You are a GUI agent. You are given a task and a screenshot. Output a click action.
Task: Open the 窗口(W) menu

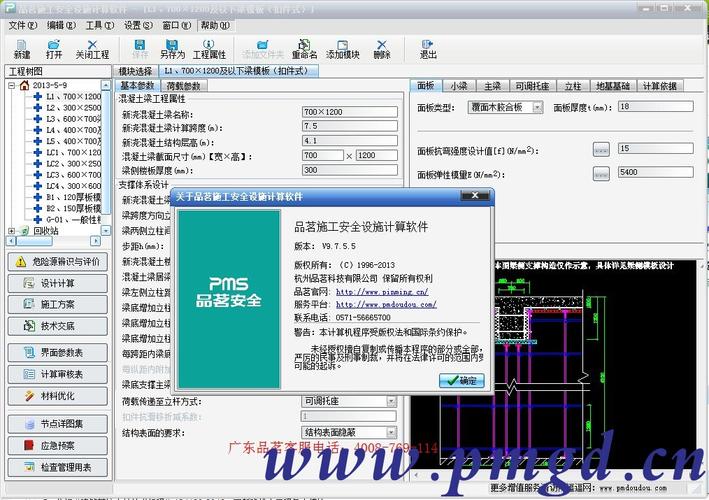177,25
